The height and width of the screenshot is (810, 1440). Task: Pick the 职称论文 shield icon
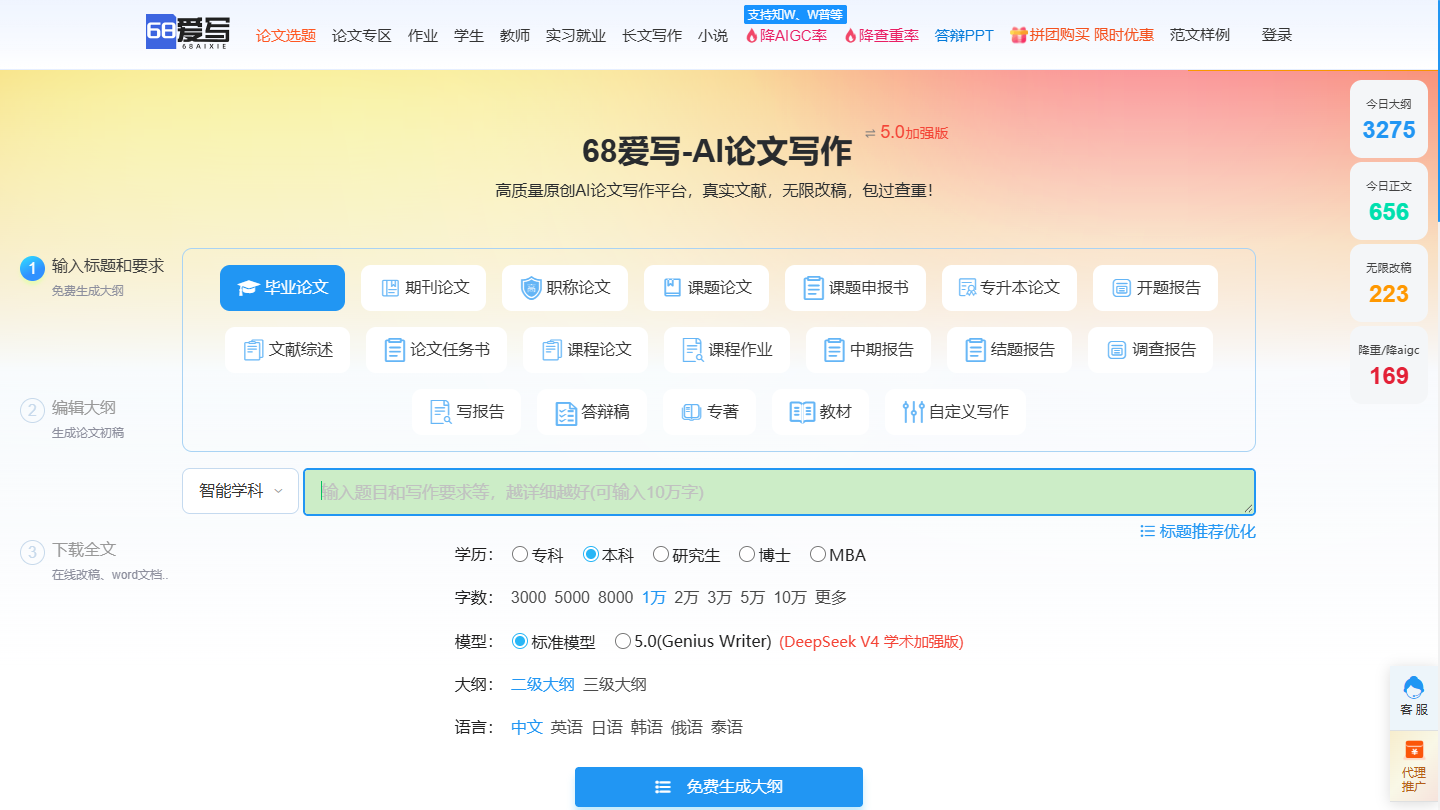[x=531, y=288]
